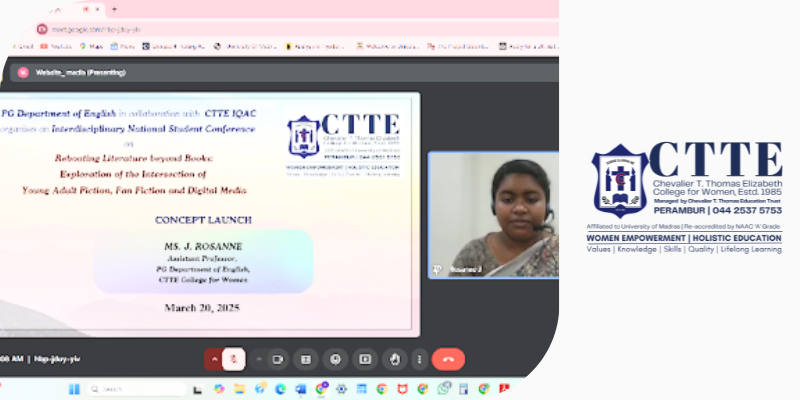Launch Copilot from the taskbar
This screenshot has width=800, height=400.
pos(219,389)
